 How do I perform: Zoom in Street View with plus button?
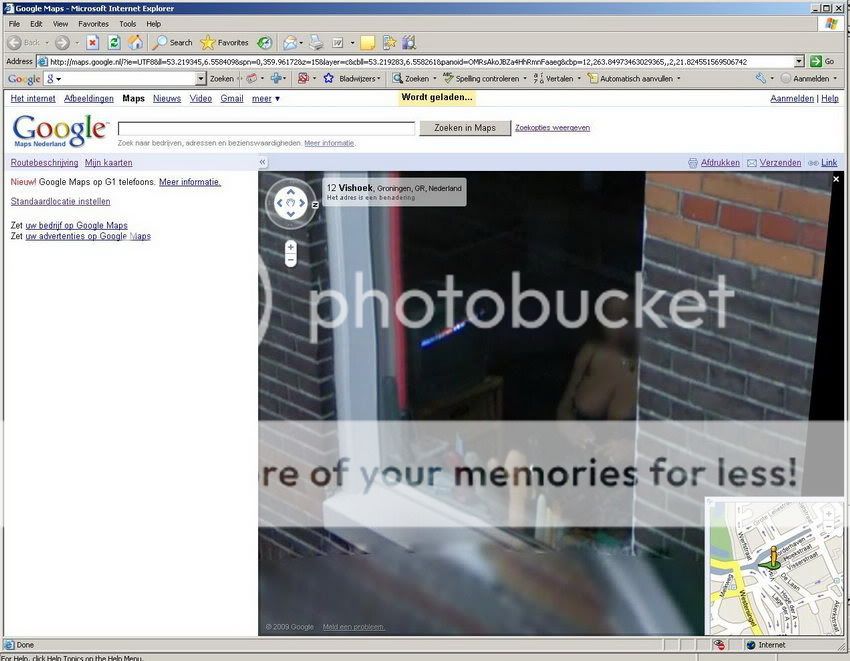(291, 247)
